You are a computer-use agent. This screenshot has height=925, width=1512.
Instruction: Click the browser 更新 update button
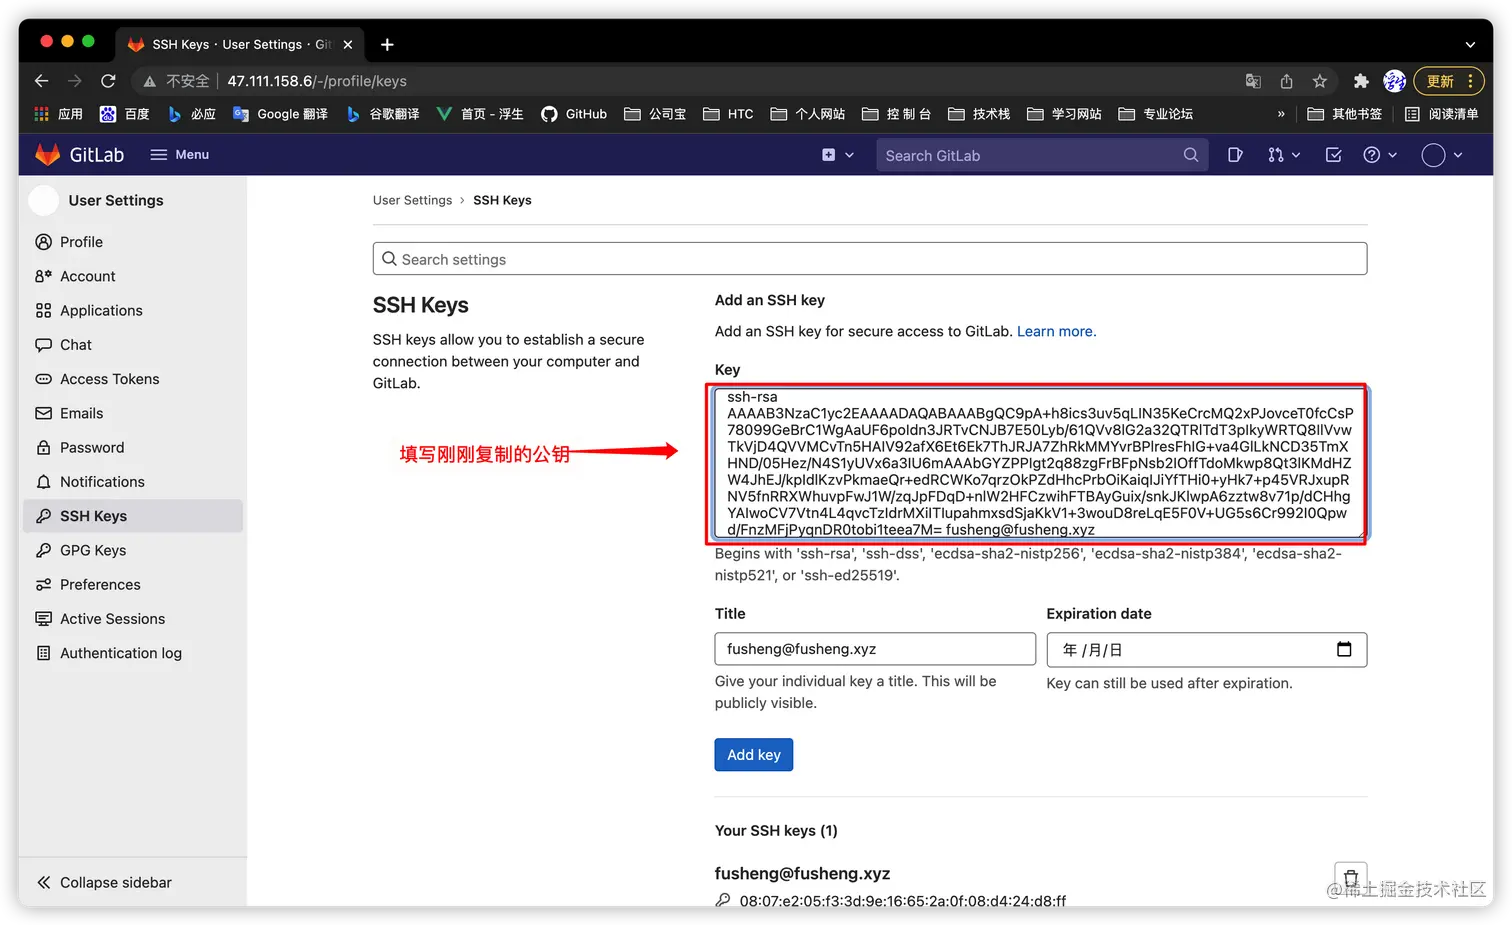click(1448, 81)
